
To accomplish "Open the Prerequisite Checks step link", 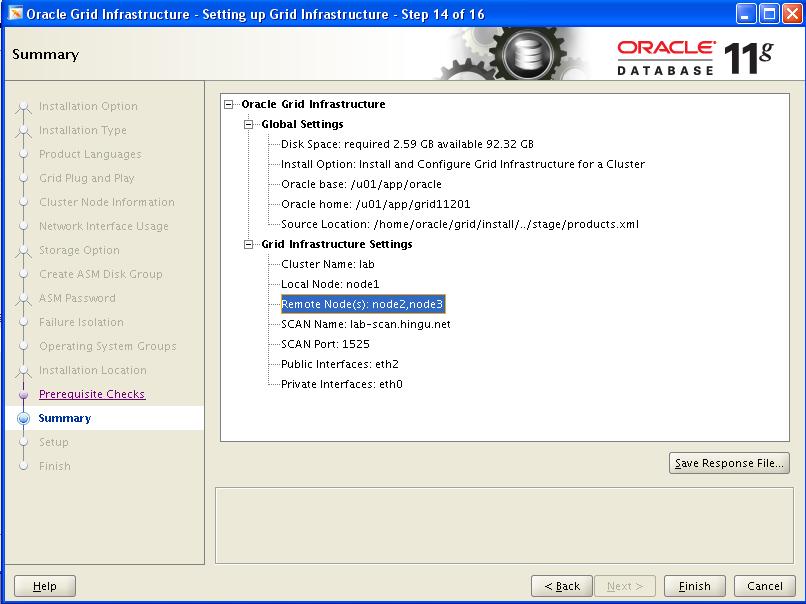I will tap(91, 394).
